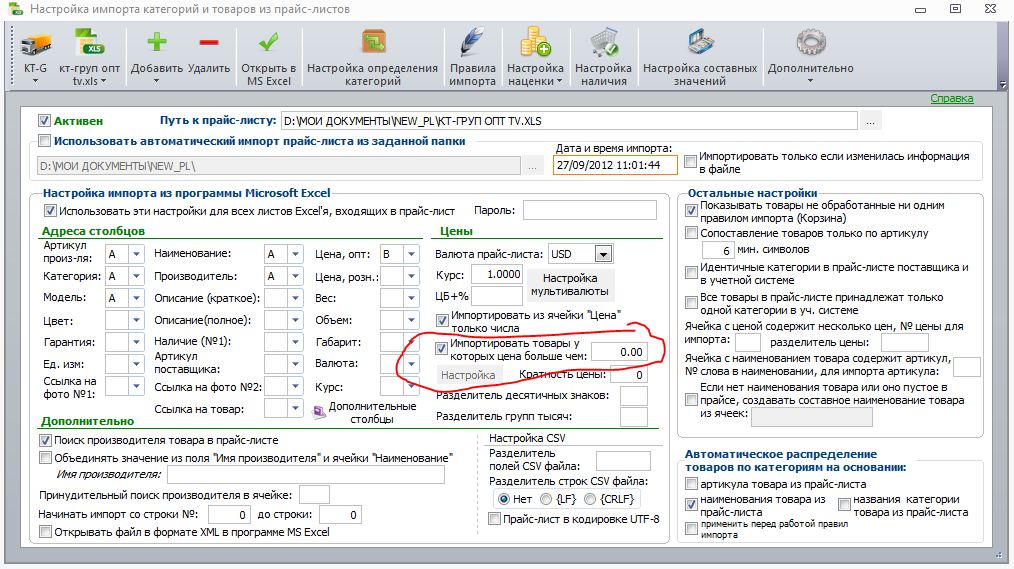Open Правила импорта feather icon
1014x569 pixels.
coord(472,42)
